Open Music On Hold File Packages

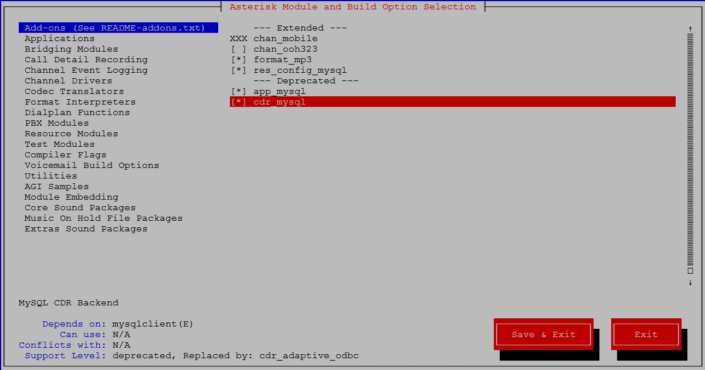103,218
